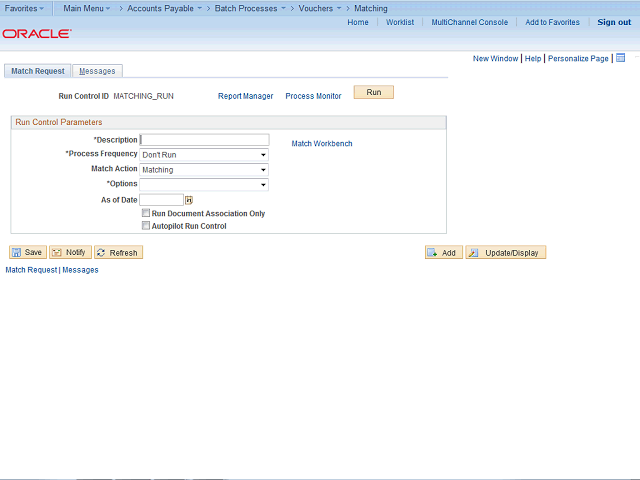Open the Main Menu dropdown

point(87,8)
